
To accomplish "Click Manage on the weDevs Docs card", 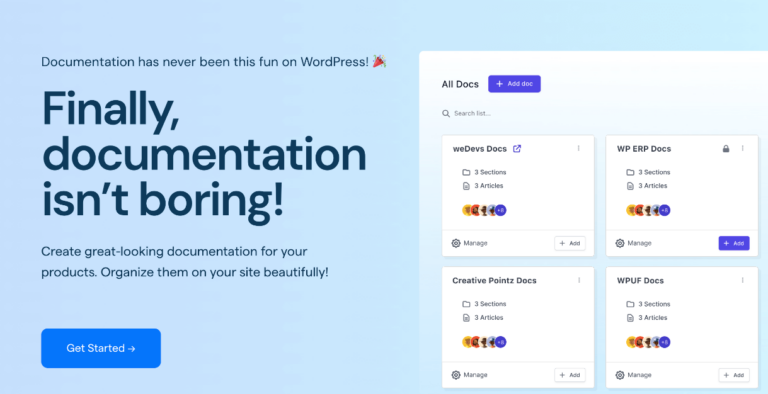I will (469, 243).
